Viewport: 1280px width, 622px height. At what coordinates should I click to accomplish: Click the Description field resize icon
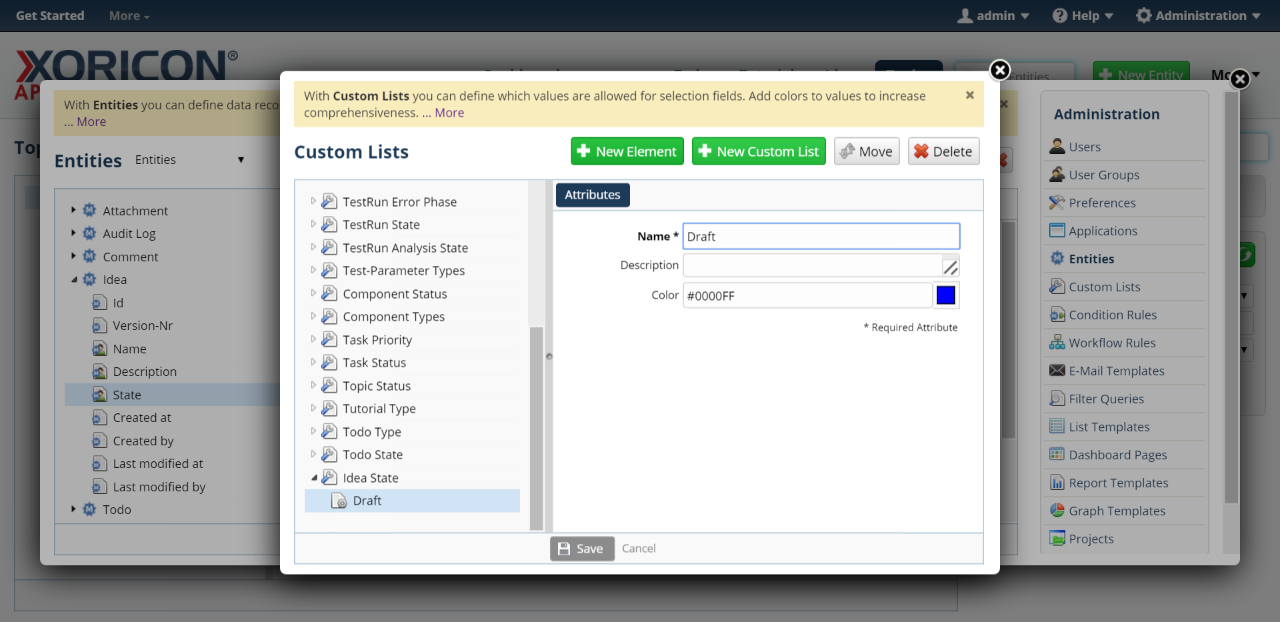click(x=950, y=266)
